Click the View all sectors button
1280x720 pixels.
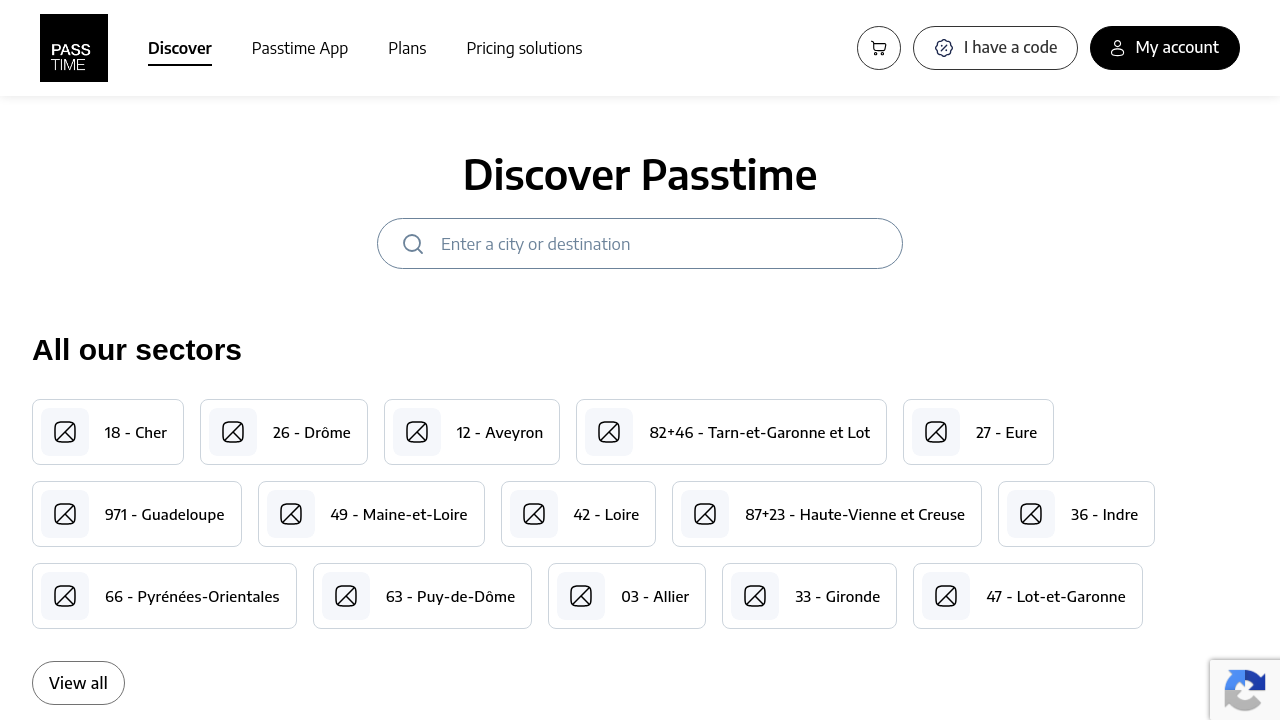coord(78,683)
